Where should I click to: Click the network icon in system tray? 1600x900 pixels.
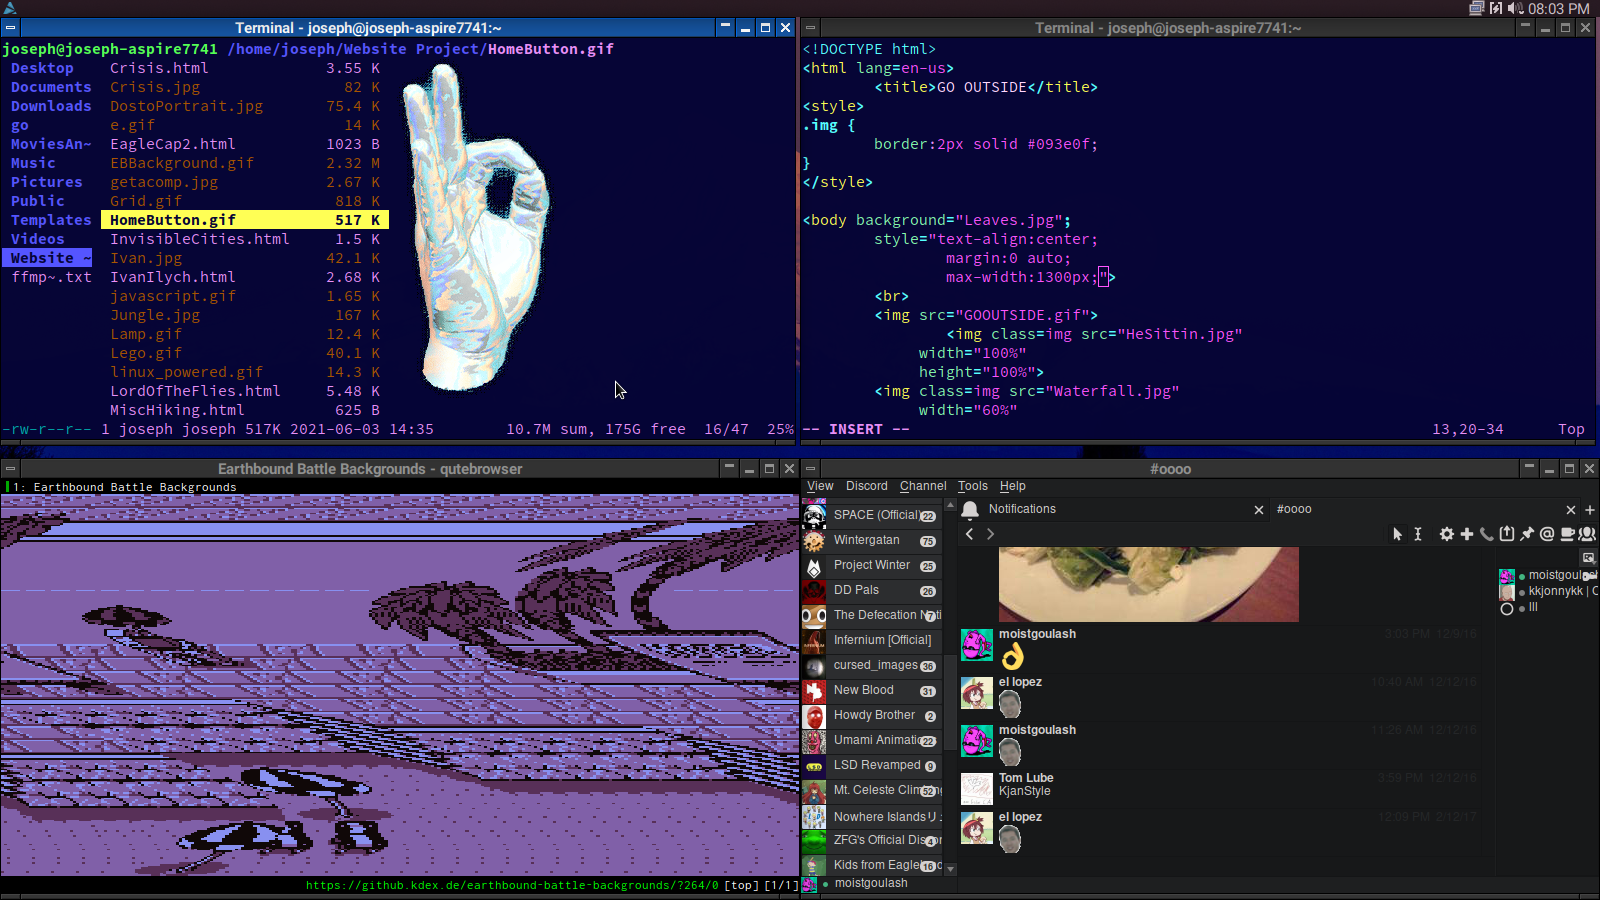(x=1477, y=8)
